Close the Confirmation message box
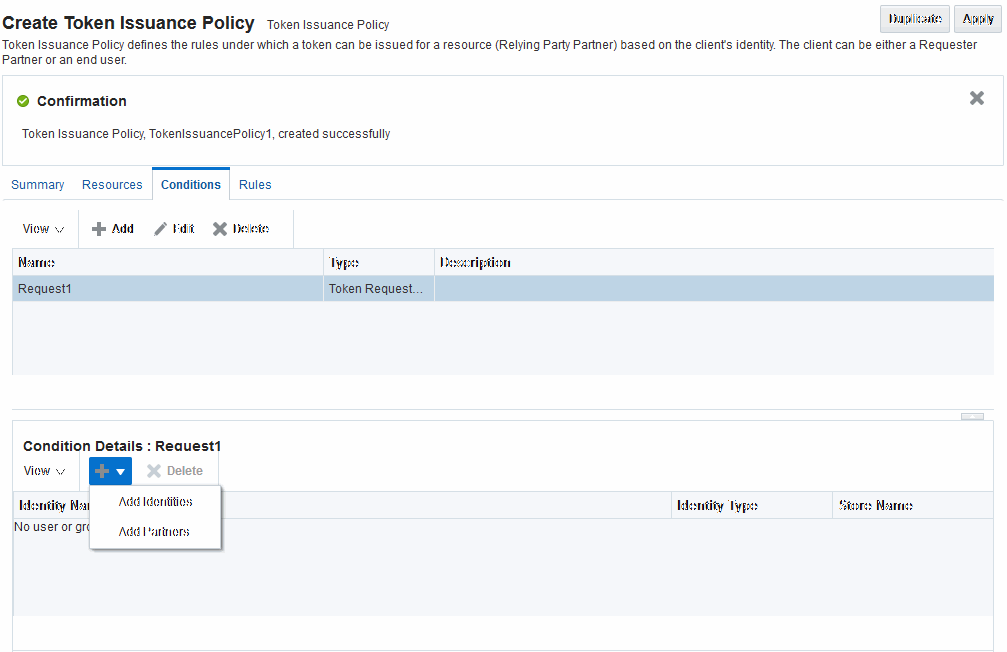The width and height of the screenshot is (1007, 652). coord(977,98)
